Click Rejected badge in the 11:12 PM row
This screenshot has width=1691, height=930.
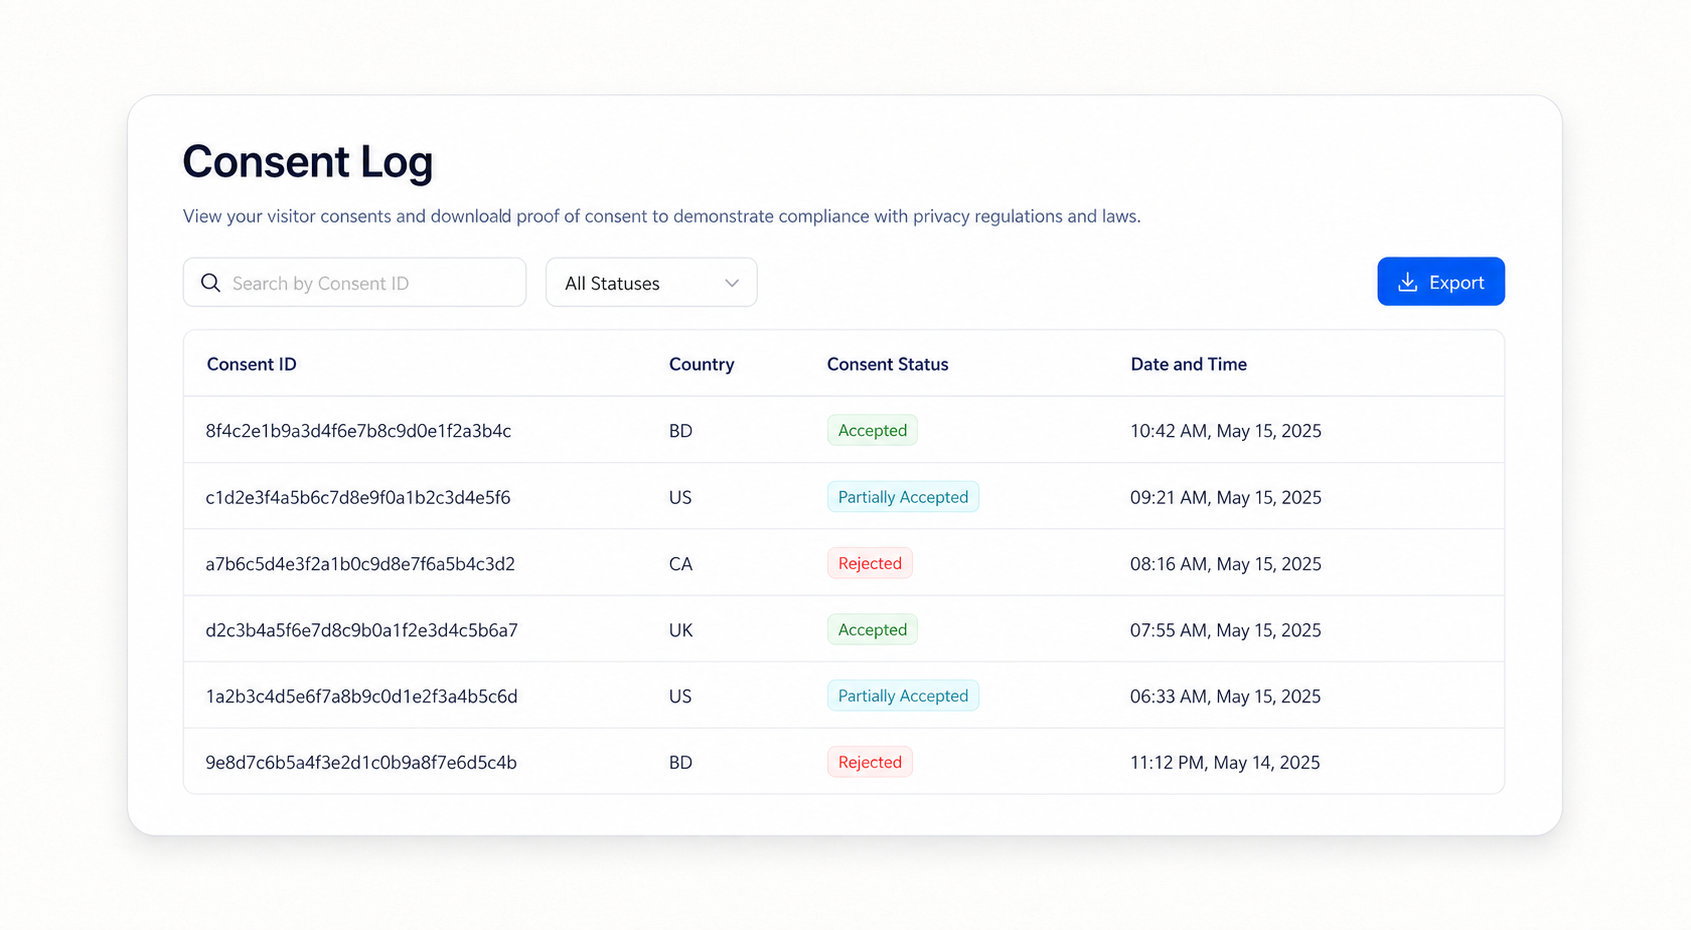point(870,762)
